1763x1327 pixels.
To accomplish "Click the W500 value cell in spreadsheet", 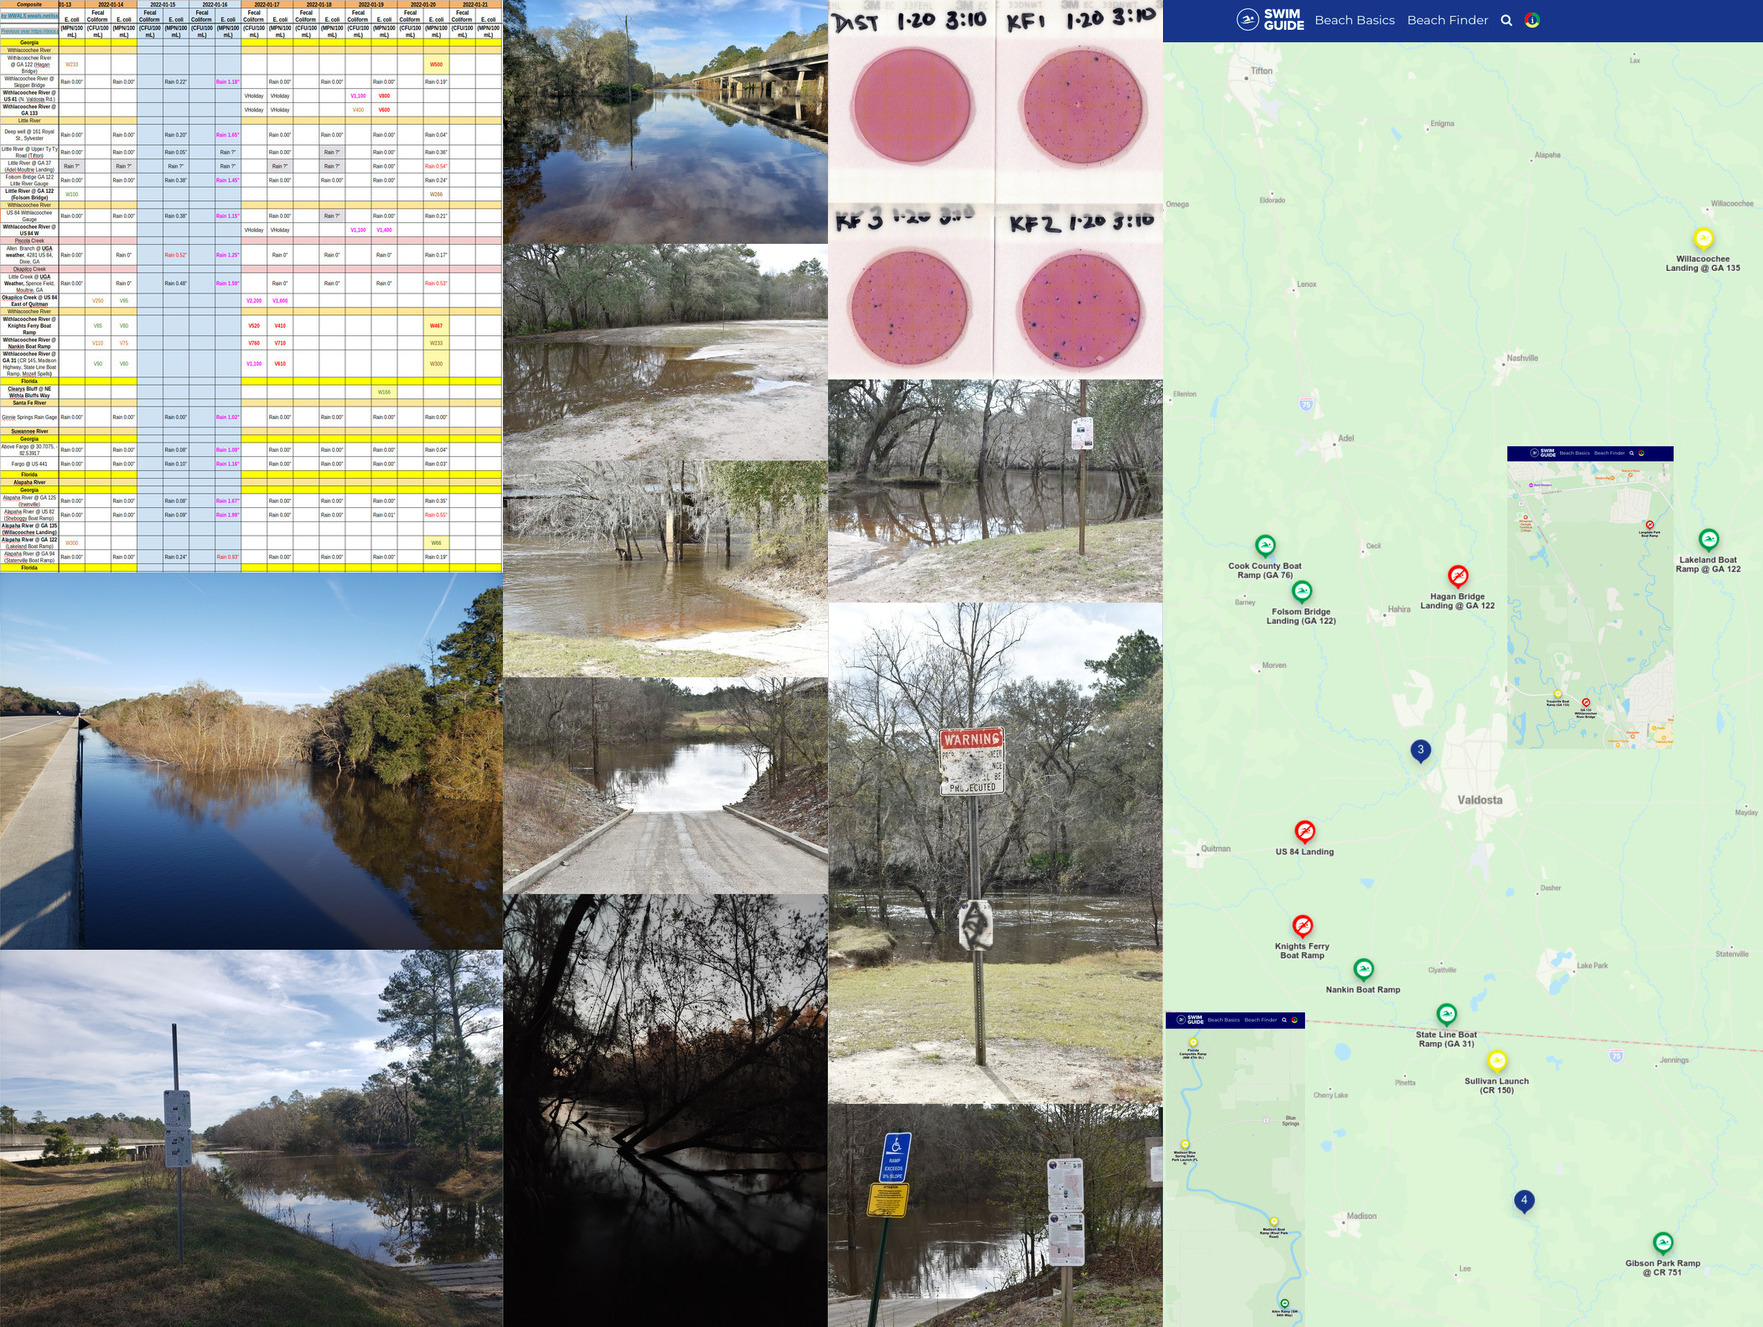I will point(436,64).
